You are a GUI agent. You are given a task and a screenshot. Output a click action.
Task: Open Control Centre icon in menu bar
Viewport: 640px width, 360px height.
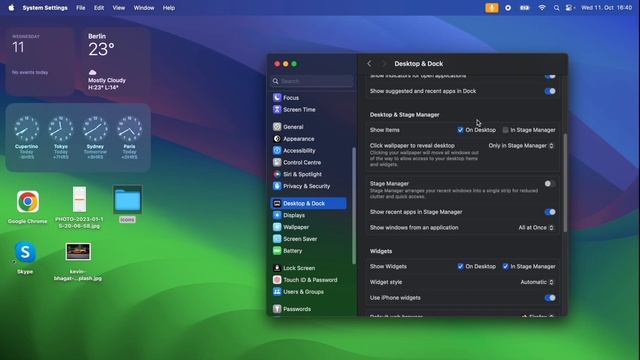[x=570, y=8]
